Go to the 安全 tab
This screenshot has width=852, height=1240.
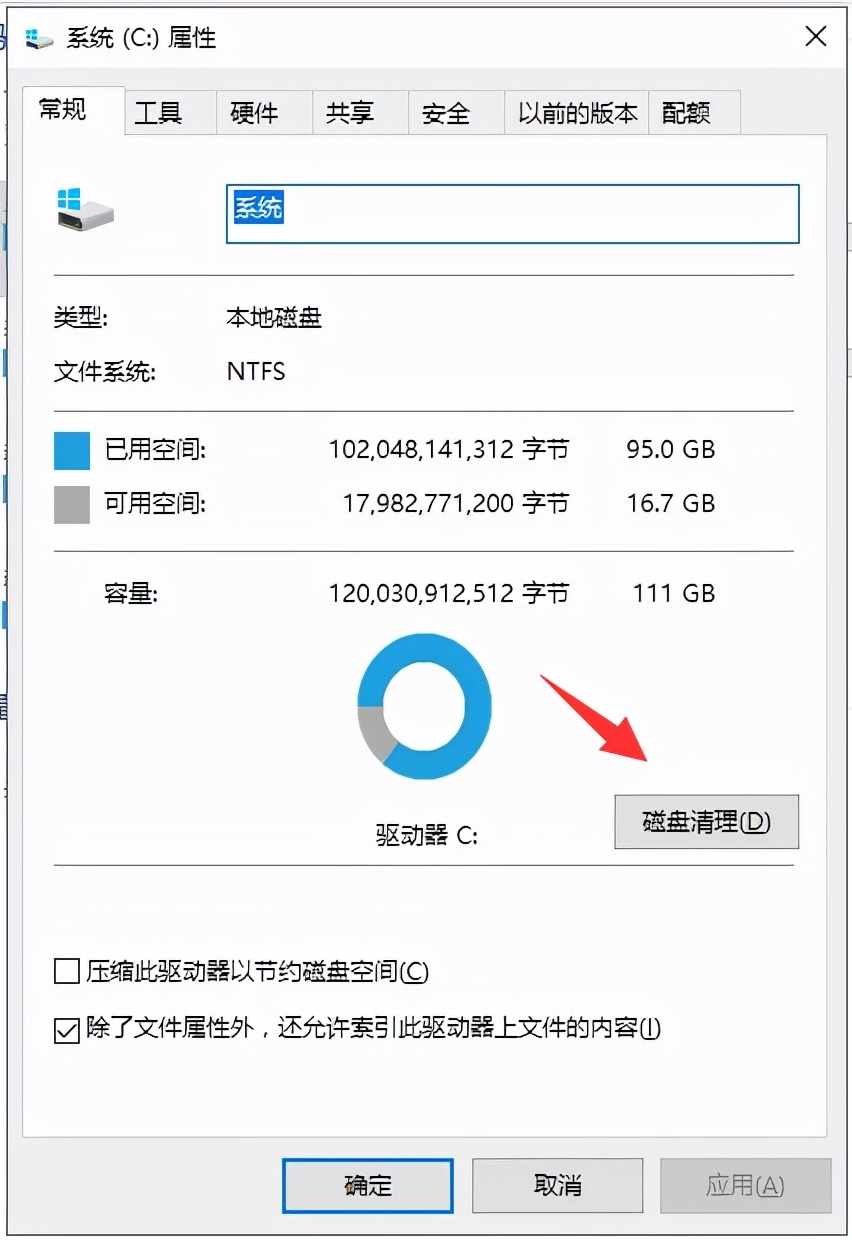tap(446, 114)
